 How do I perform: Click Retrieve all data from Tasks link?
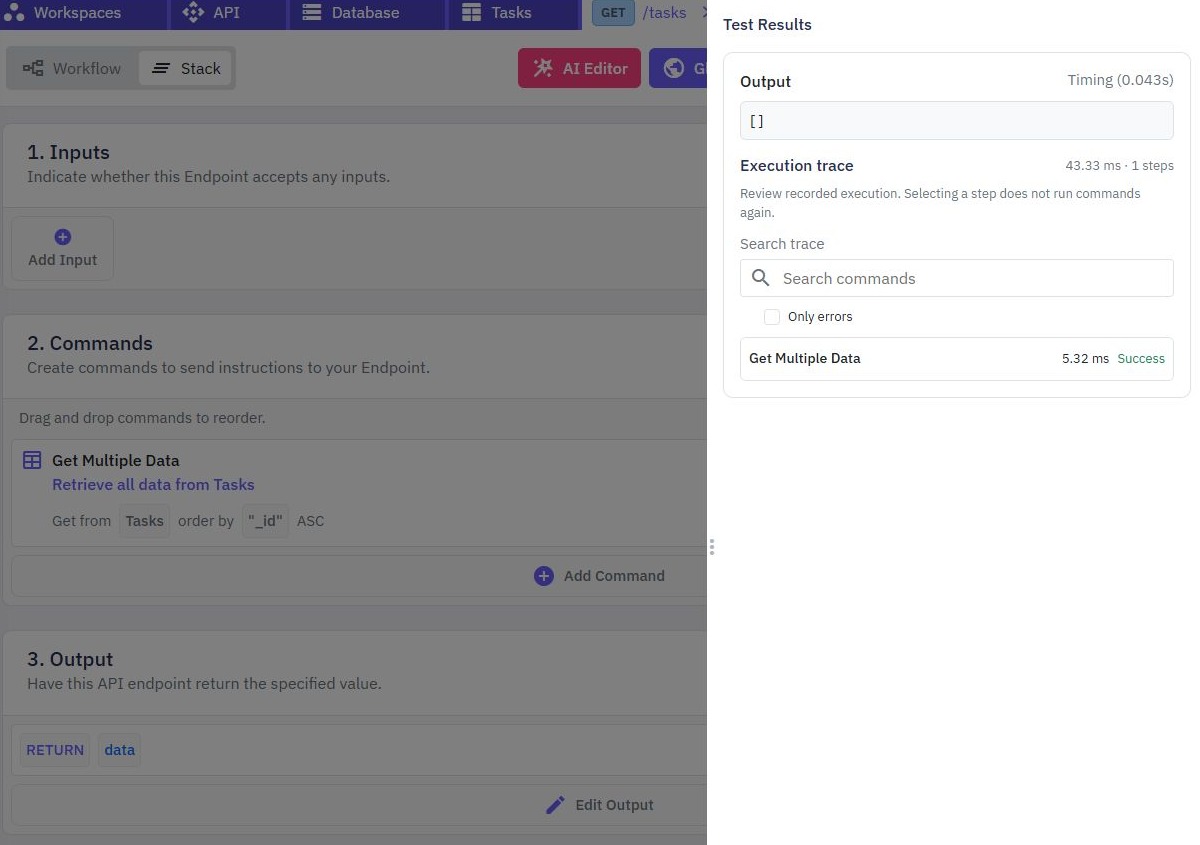[x=153, y=484]
